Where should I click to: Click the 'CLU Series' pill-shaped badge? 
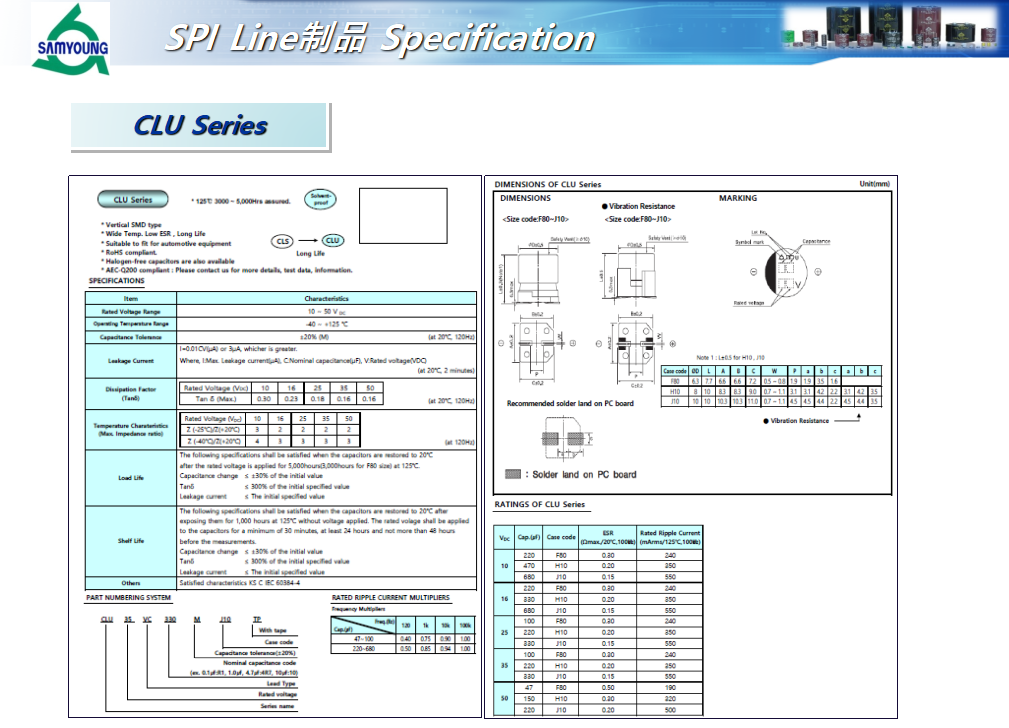[133, 200]
